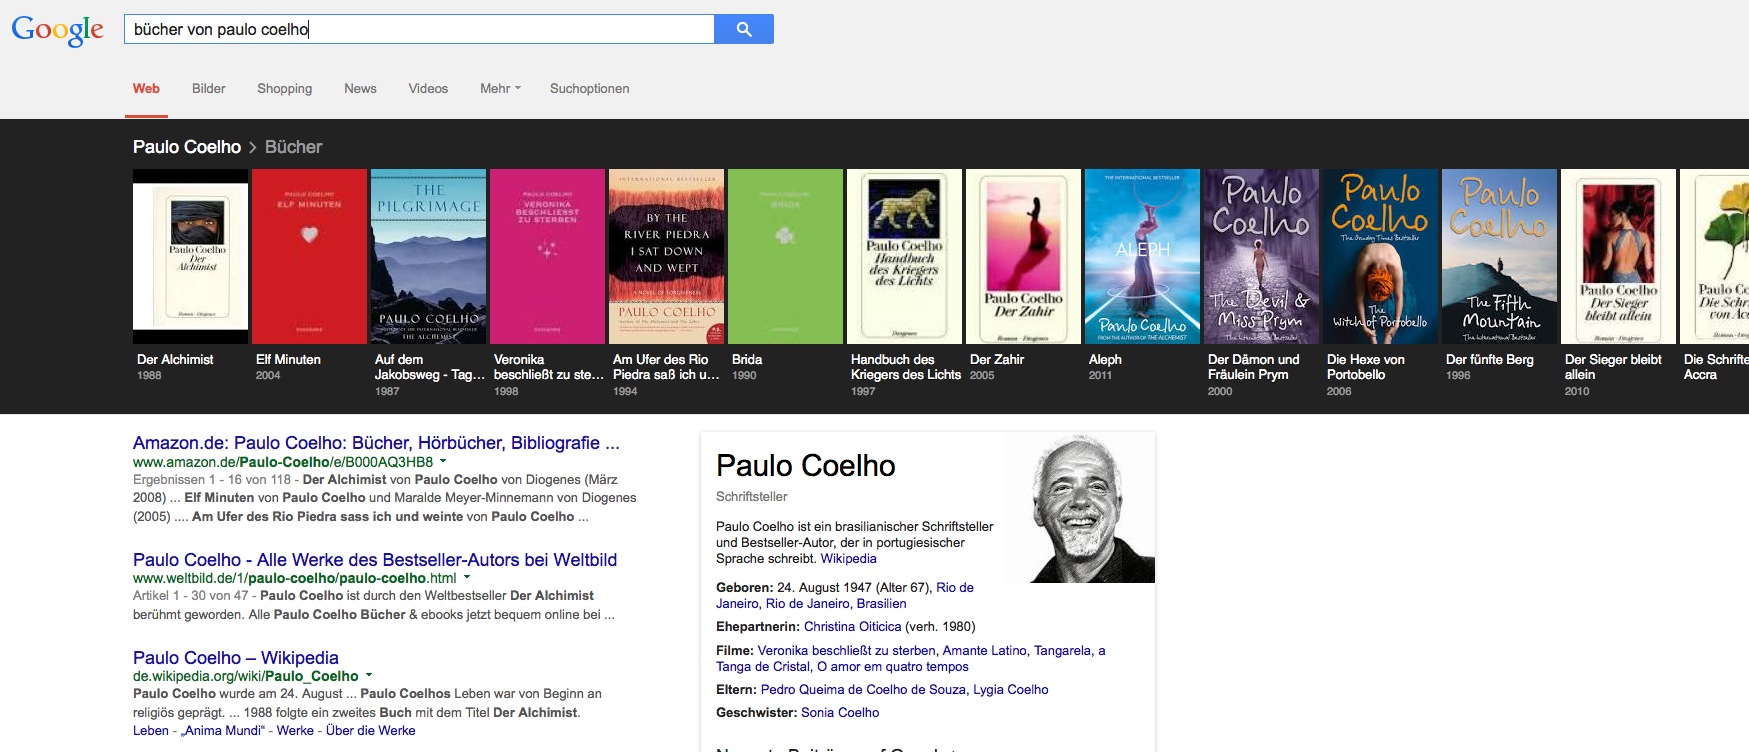This screenshot has height=752, width=1749.
Task: Click the Aleph caption text
Action: point(1105,359)
